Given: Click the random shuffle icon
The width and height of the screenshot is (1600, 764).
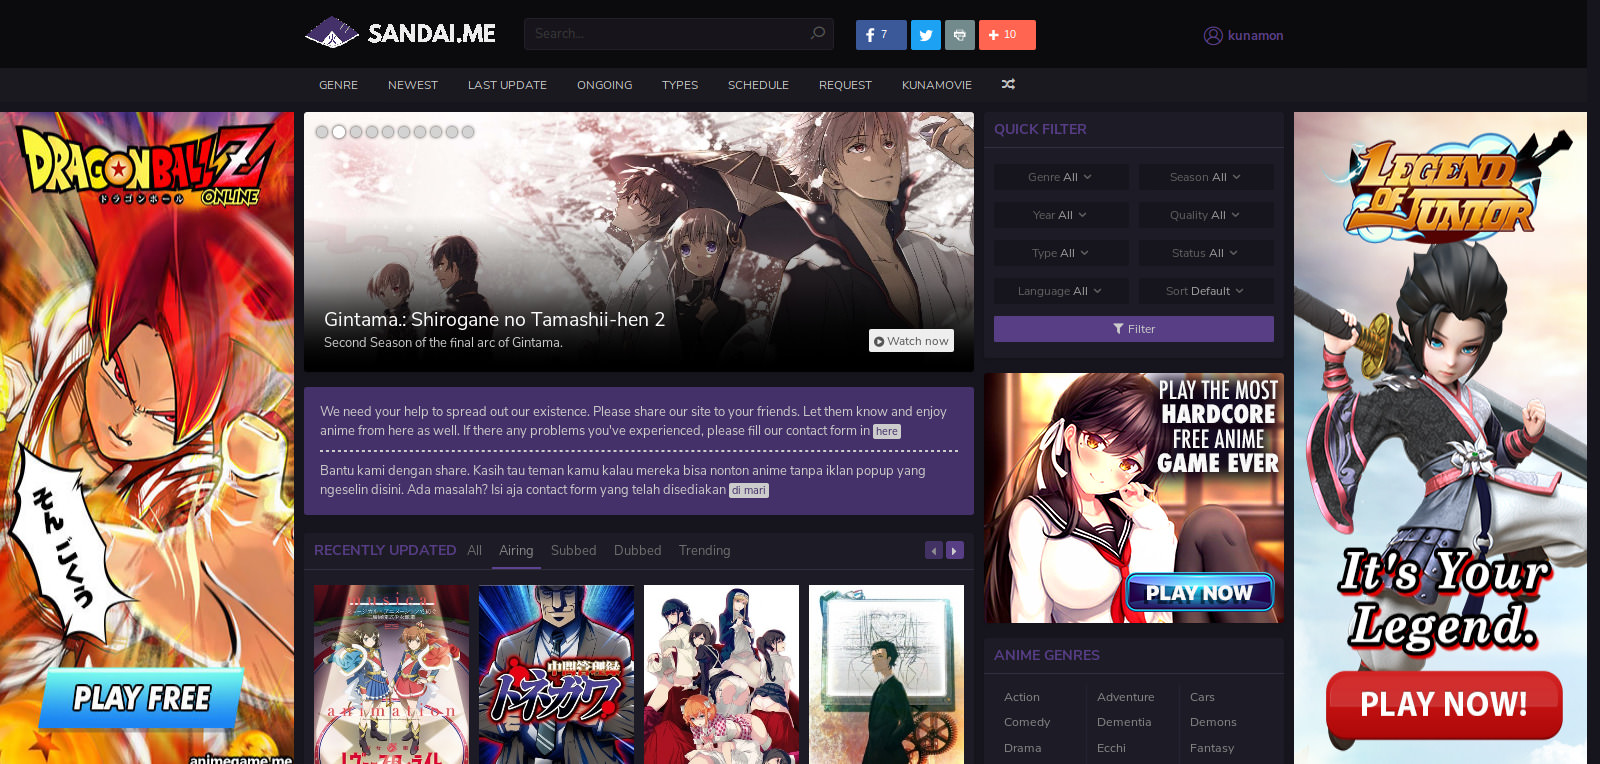Looking at the screenshot, I should click(x=1008, y=84).
